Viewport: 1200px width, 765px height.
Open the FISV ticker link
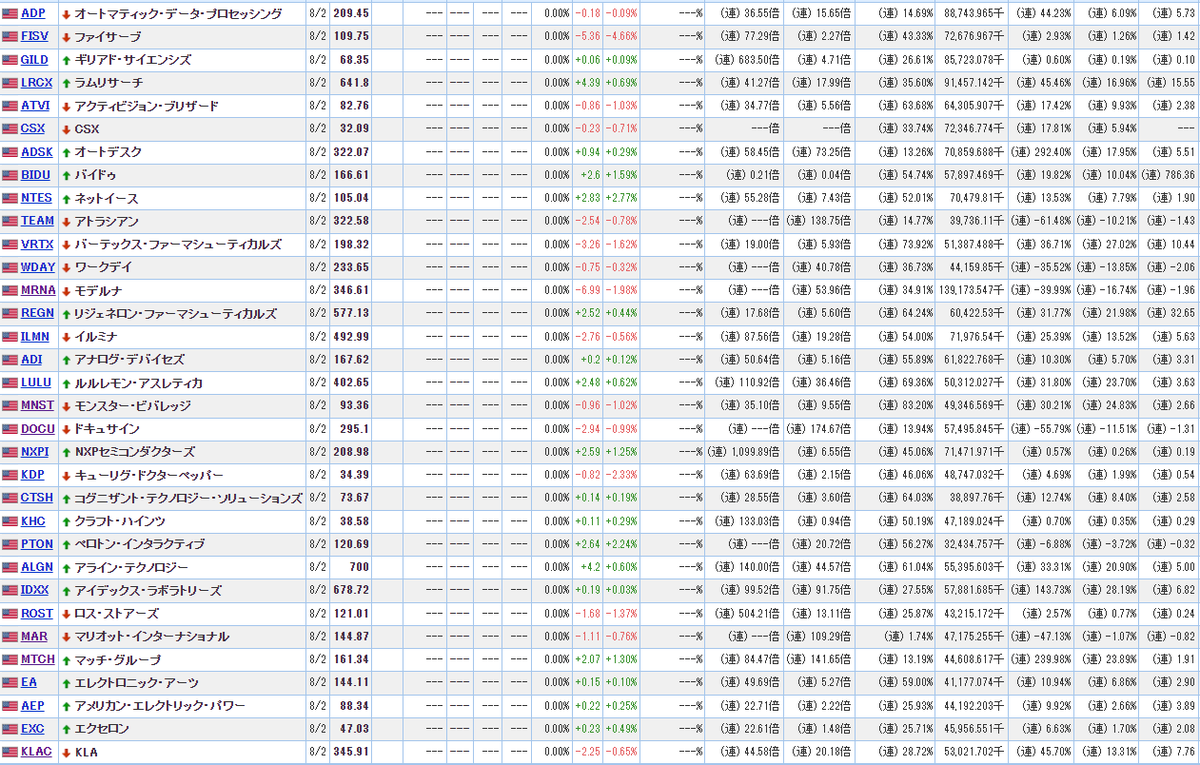coord(34,36)
